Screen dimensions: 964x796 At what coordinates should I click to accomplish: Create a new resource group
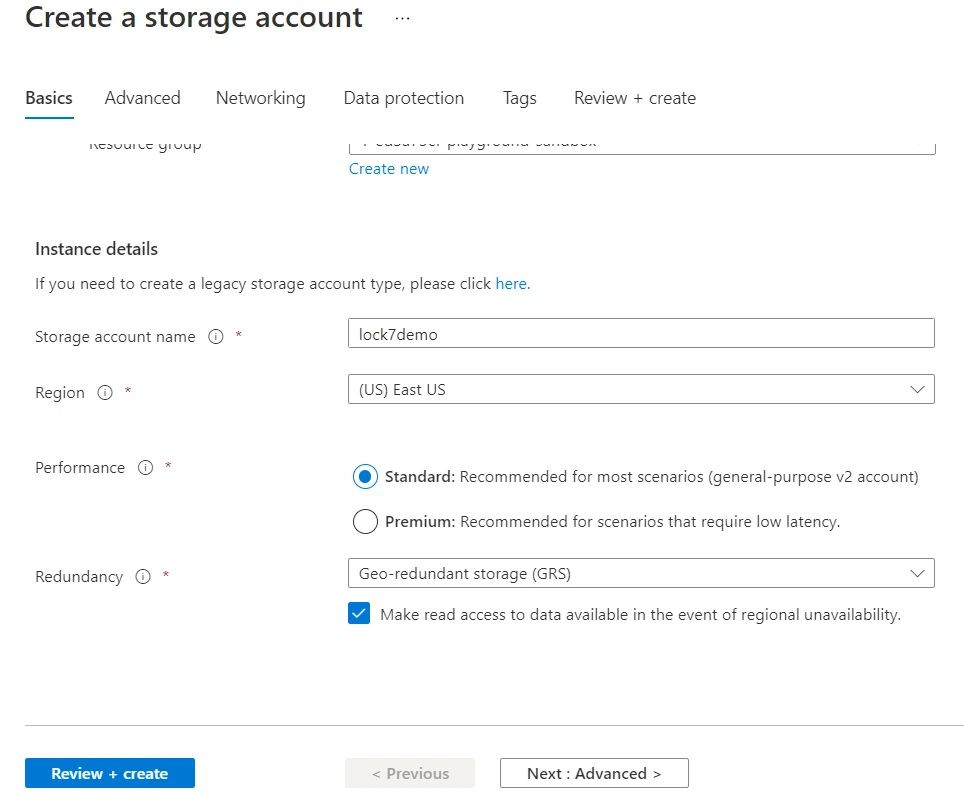point(388,168)
